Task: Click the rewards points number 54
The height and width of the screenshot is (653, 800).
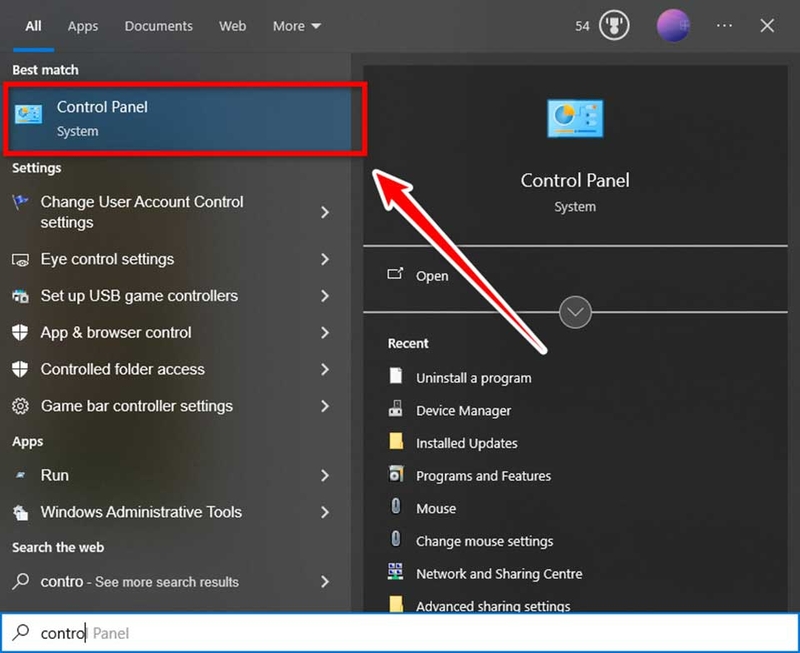Action: pyautogui.click(x=582, y=26)
